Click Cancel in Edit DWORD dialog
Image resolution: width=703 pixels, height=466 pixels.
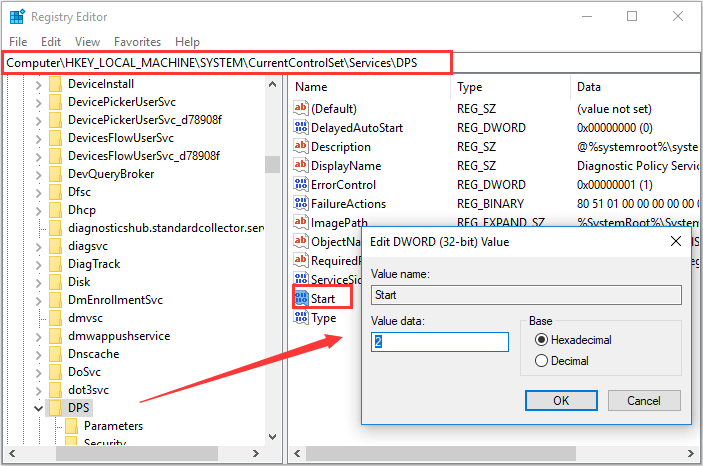coord(644,401)
